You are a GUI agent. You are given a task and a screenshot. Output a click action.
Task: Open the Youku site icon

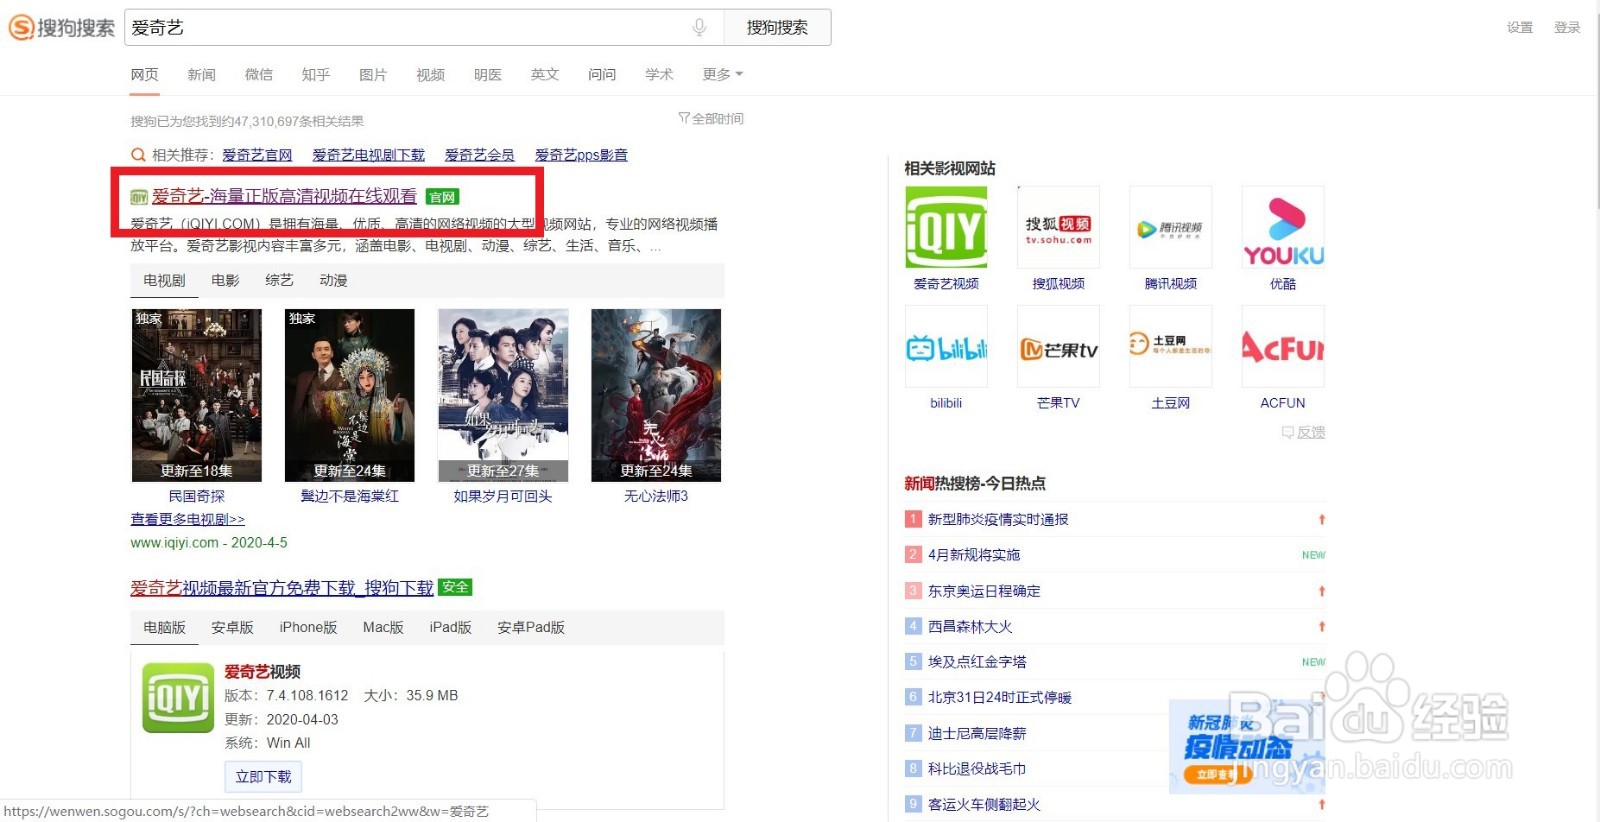[x=1283, y=227]
